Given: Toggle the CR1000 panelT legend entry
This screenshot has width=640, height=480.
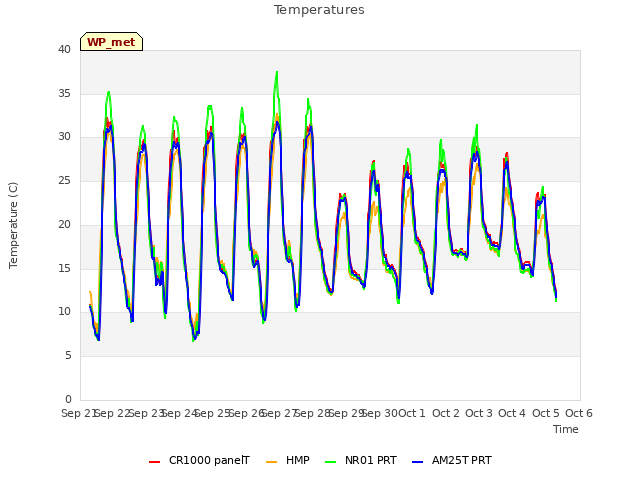Looking at the screenshot, I should pyautogui.click(x=199, y=460).
